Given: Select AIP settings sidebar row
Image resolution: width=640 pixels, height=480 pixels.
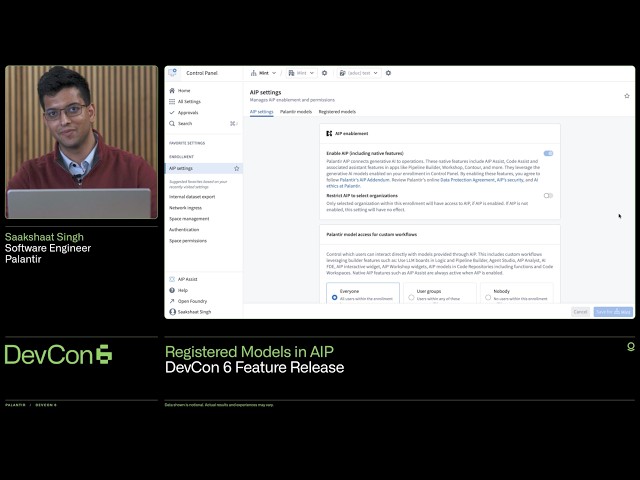Looking at the screenshot, I should [x=204, y=168].
